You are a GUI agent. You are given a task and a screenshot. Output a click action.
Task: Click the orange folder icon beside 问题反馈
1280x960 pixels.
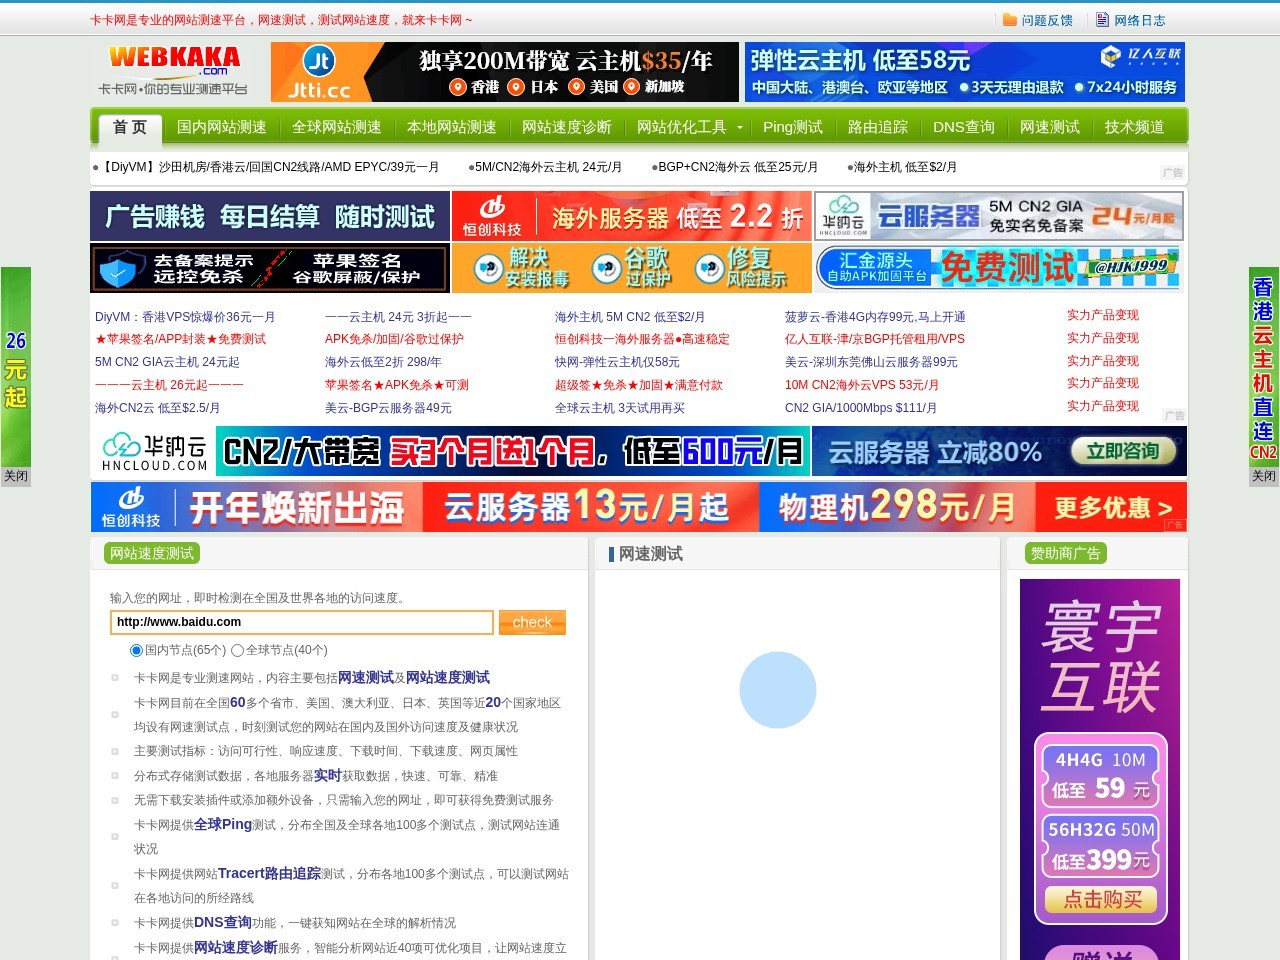(x=1010, y=19)
